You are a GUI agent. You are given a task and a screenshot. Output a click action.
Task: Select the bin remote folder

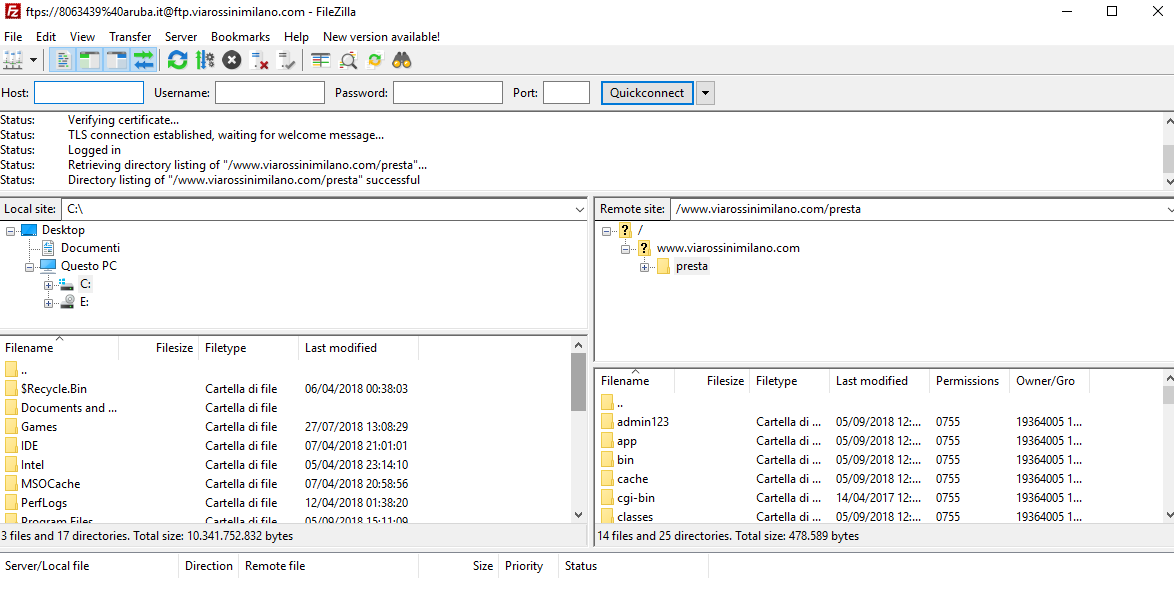pos(625,460)
